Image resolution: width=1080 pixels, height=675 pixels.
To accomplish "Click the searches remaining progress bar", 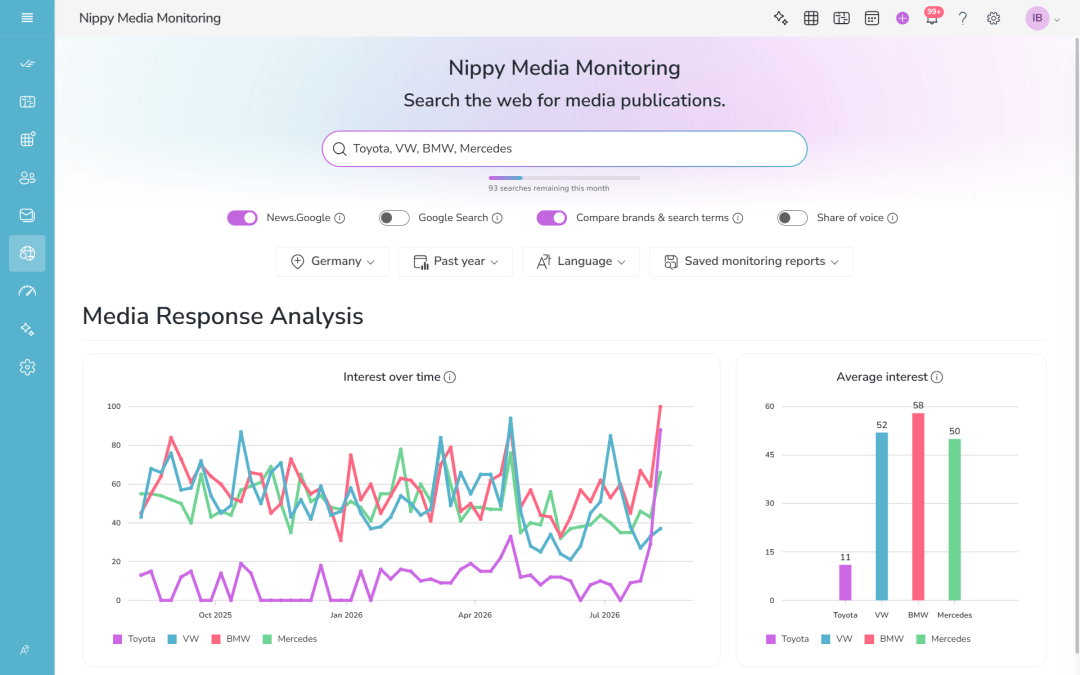I will [564, 178].
